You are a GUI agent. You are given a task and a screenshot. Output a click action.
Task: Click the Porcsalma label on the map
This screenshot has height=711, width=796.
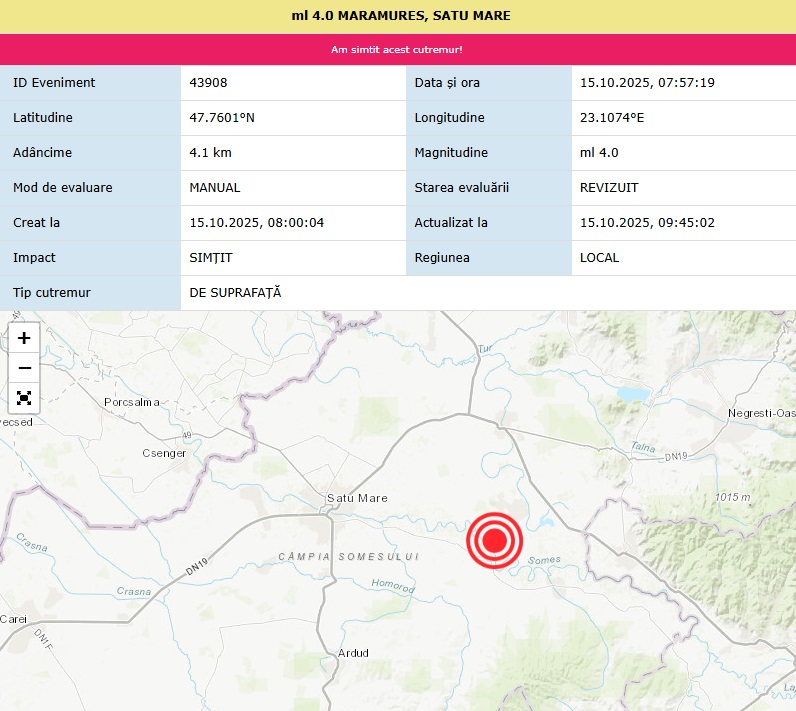[x=132, y=403]
